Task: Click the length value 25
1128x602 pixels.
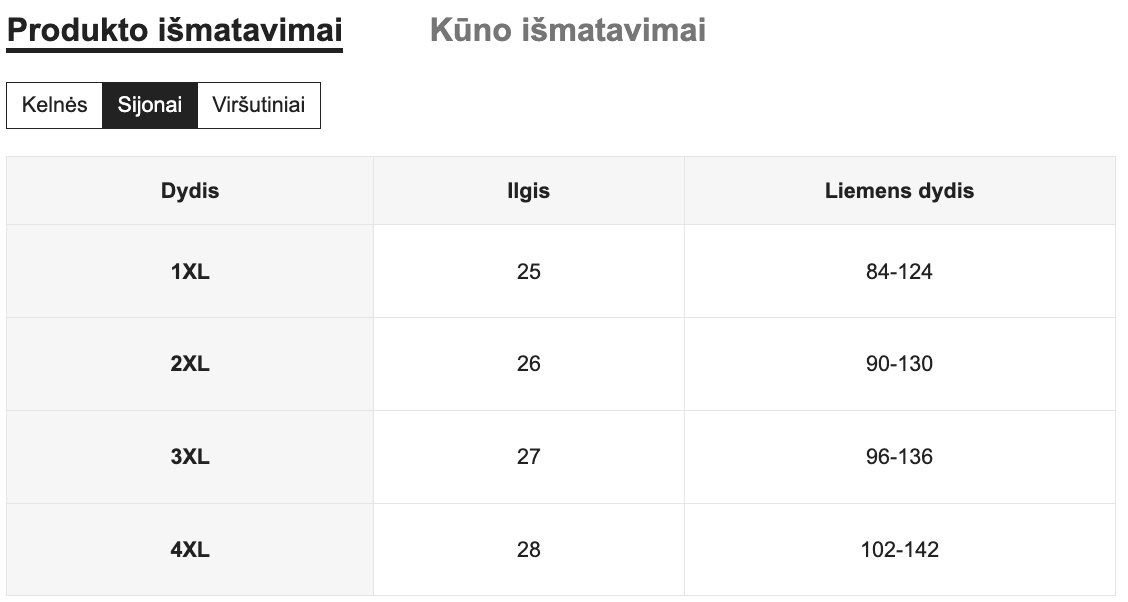Action: pyautogui.click(x=528, y=271)
